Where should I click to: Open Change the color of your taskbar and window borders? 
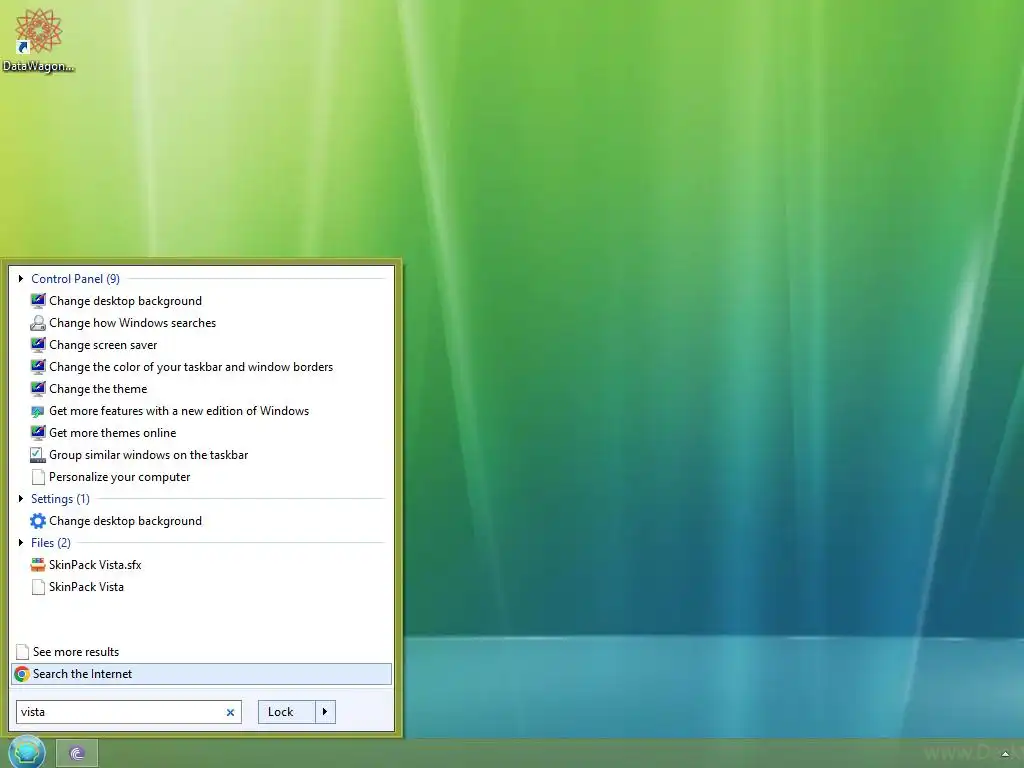191,367
